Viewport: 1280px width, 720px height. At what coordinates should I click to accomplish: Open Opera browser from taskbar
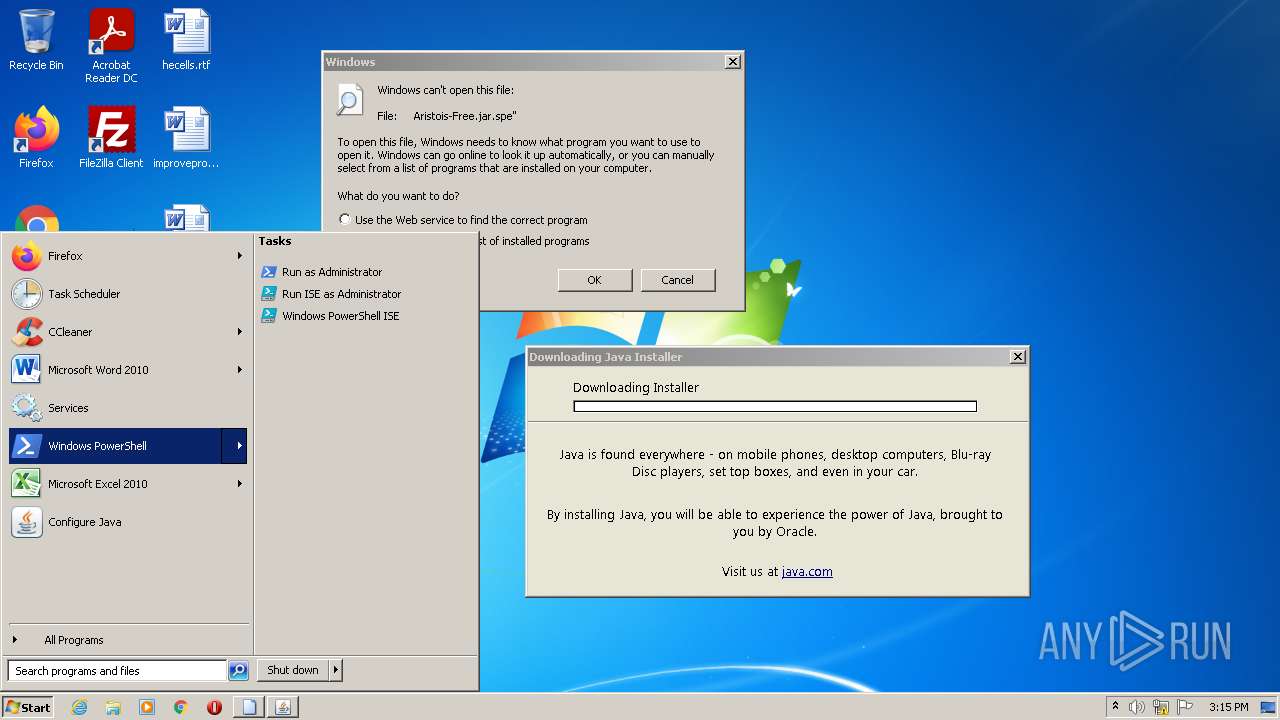tap(214, 707)
